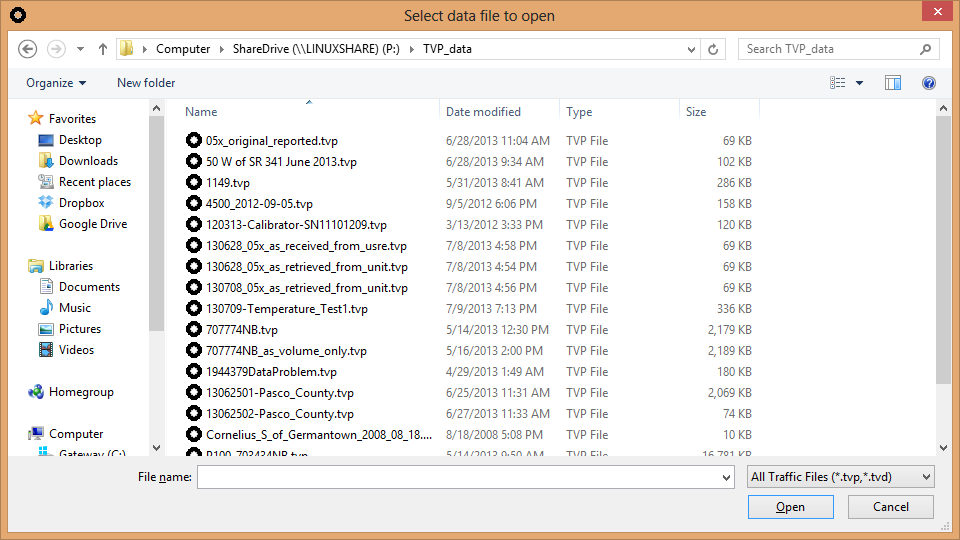
Task: Click the File name text field
Action: point(458,478)
